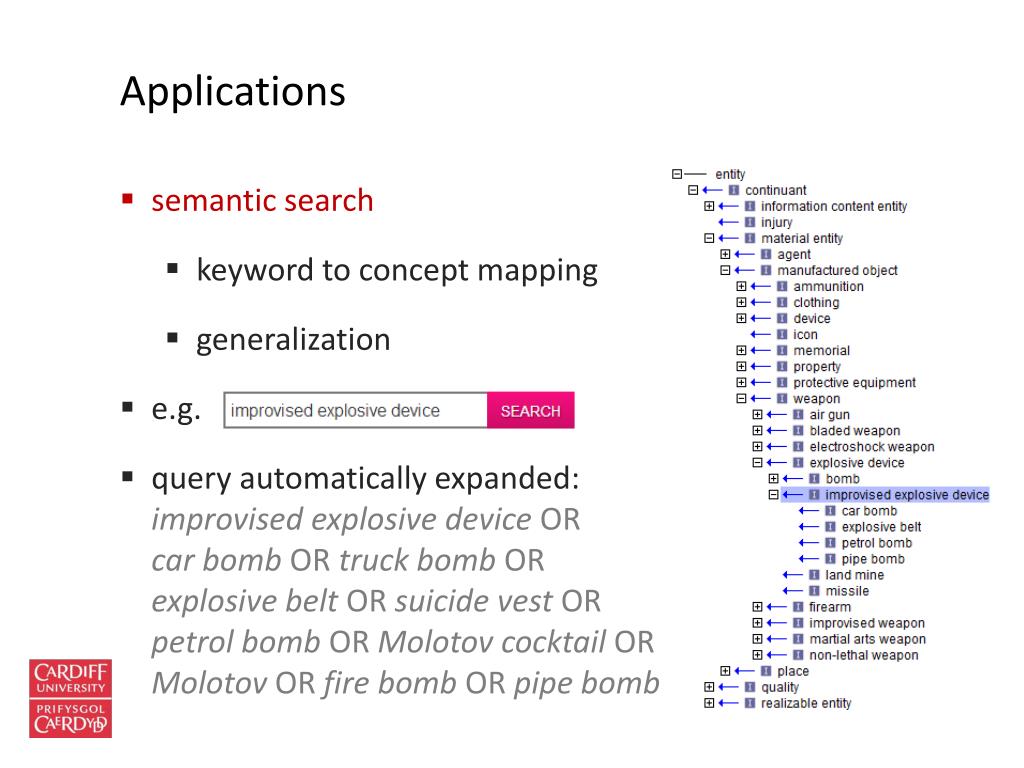
Task: Collapse the improvised explosive device node
Action: point(773,494)
